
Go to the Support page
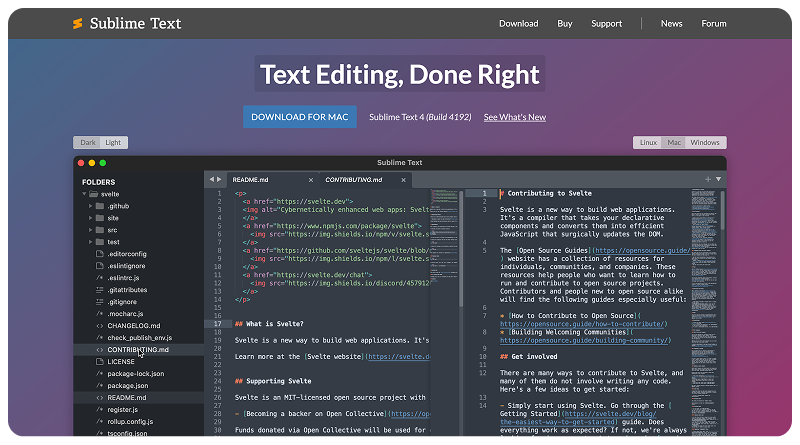[606, 23]
